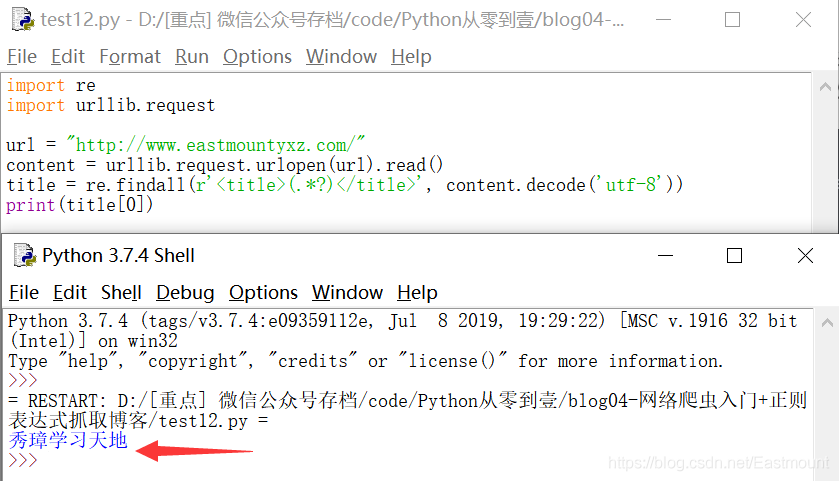Click the test12.py editor window Python icon
The height and width of the screenshot is (481, 839).
23,19
